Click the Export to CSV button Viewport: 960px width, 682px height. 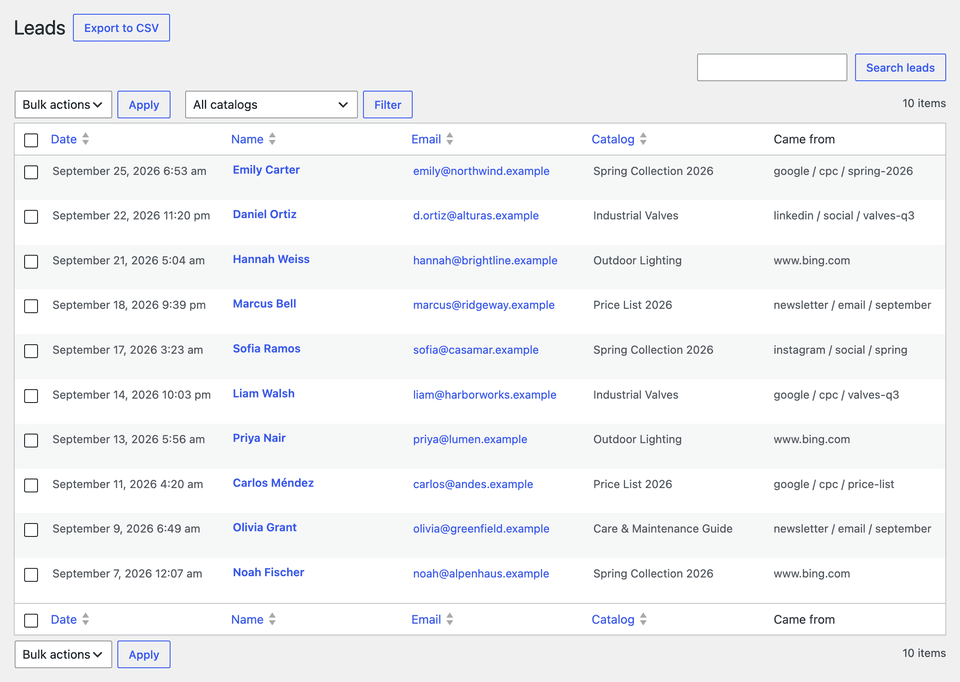pyautogui.click(x=121, y=28)
